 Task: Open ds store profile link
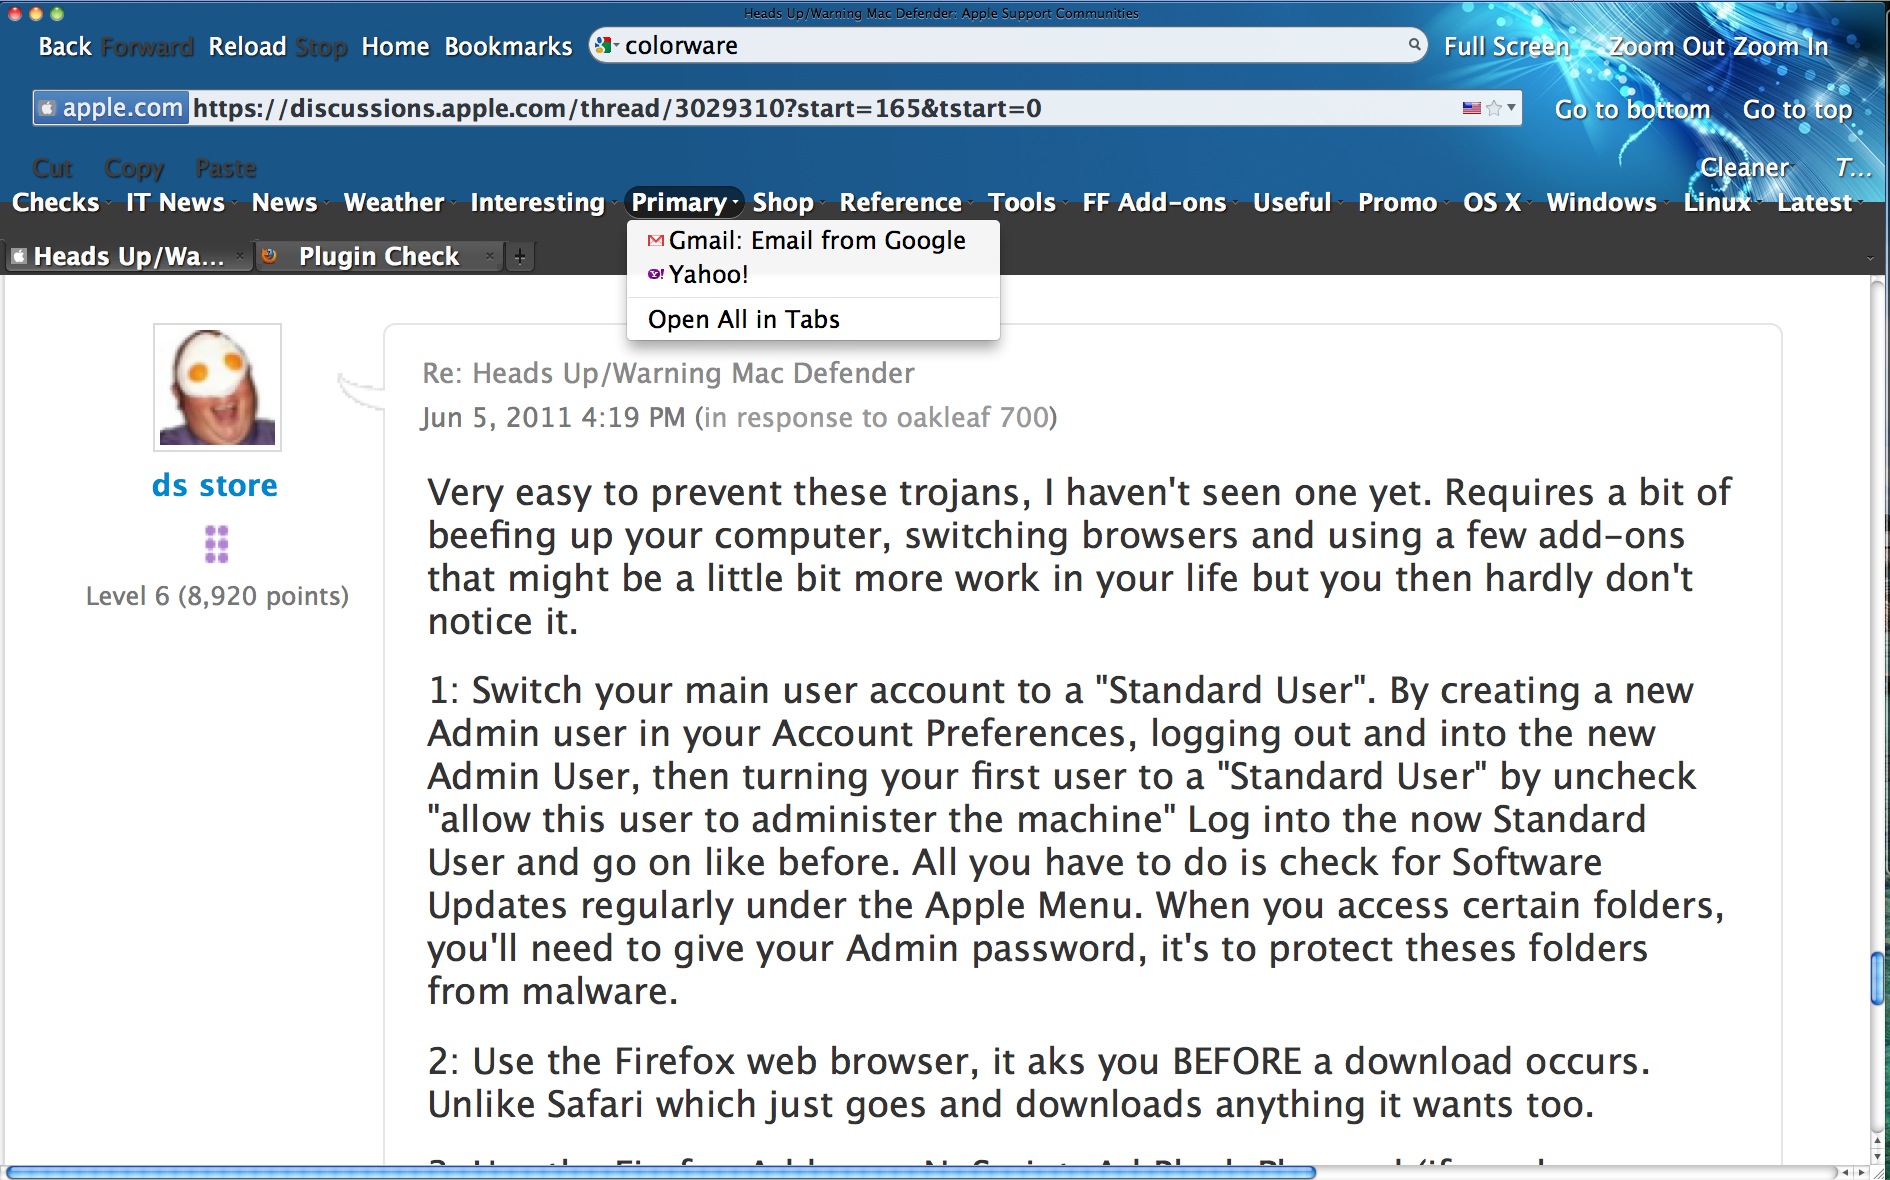(215, 486)
